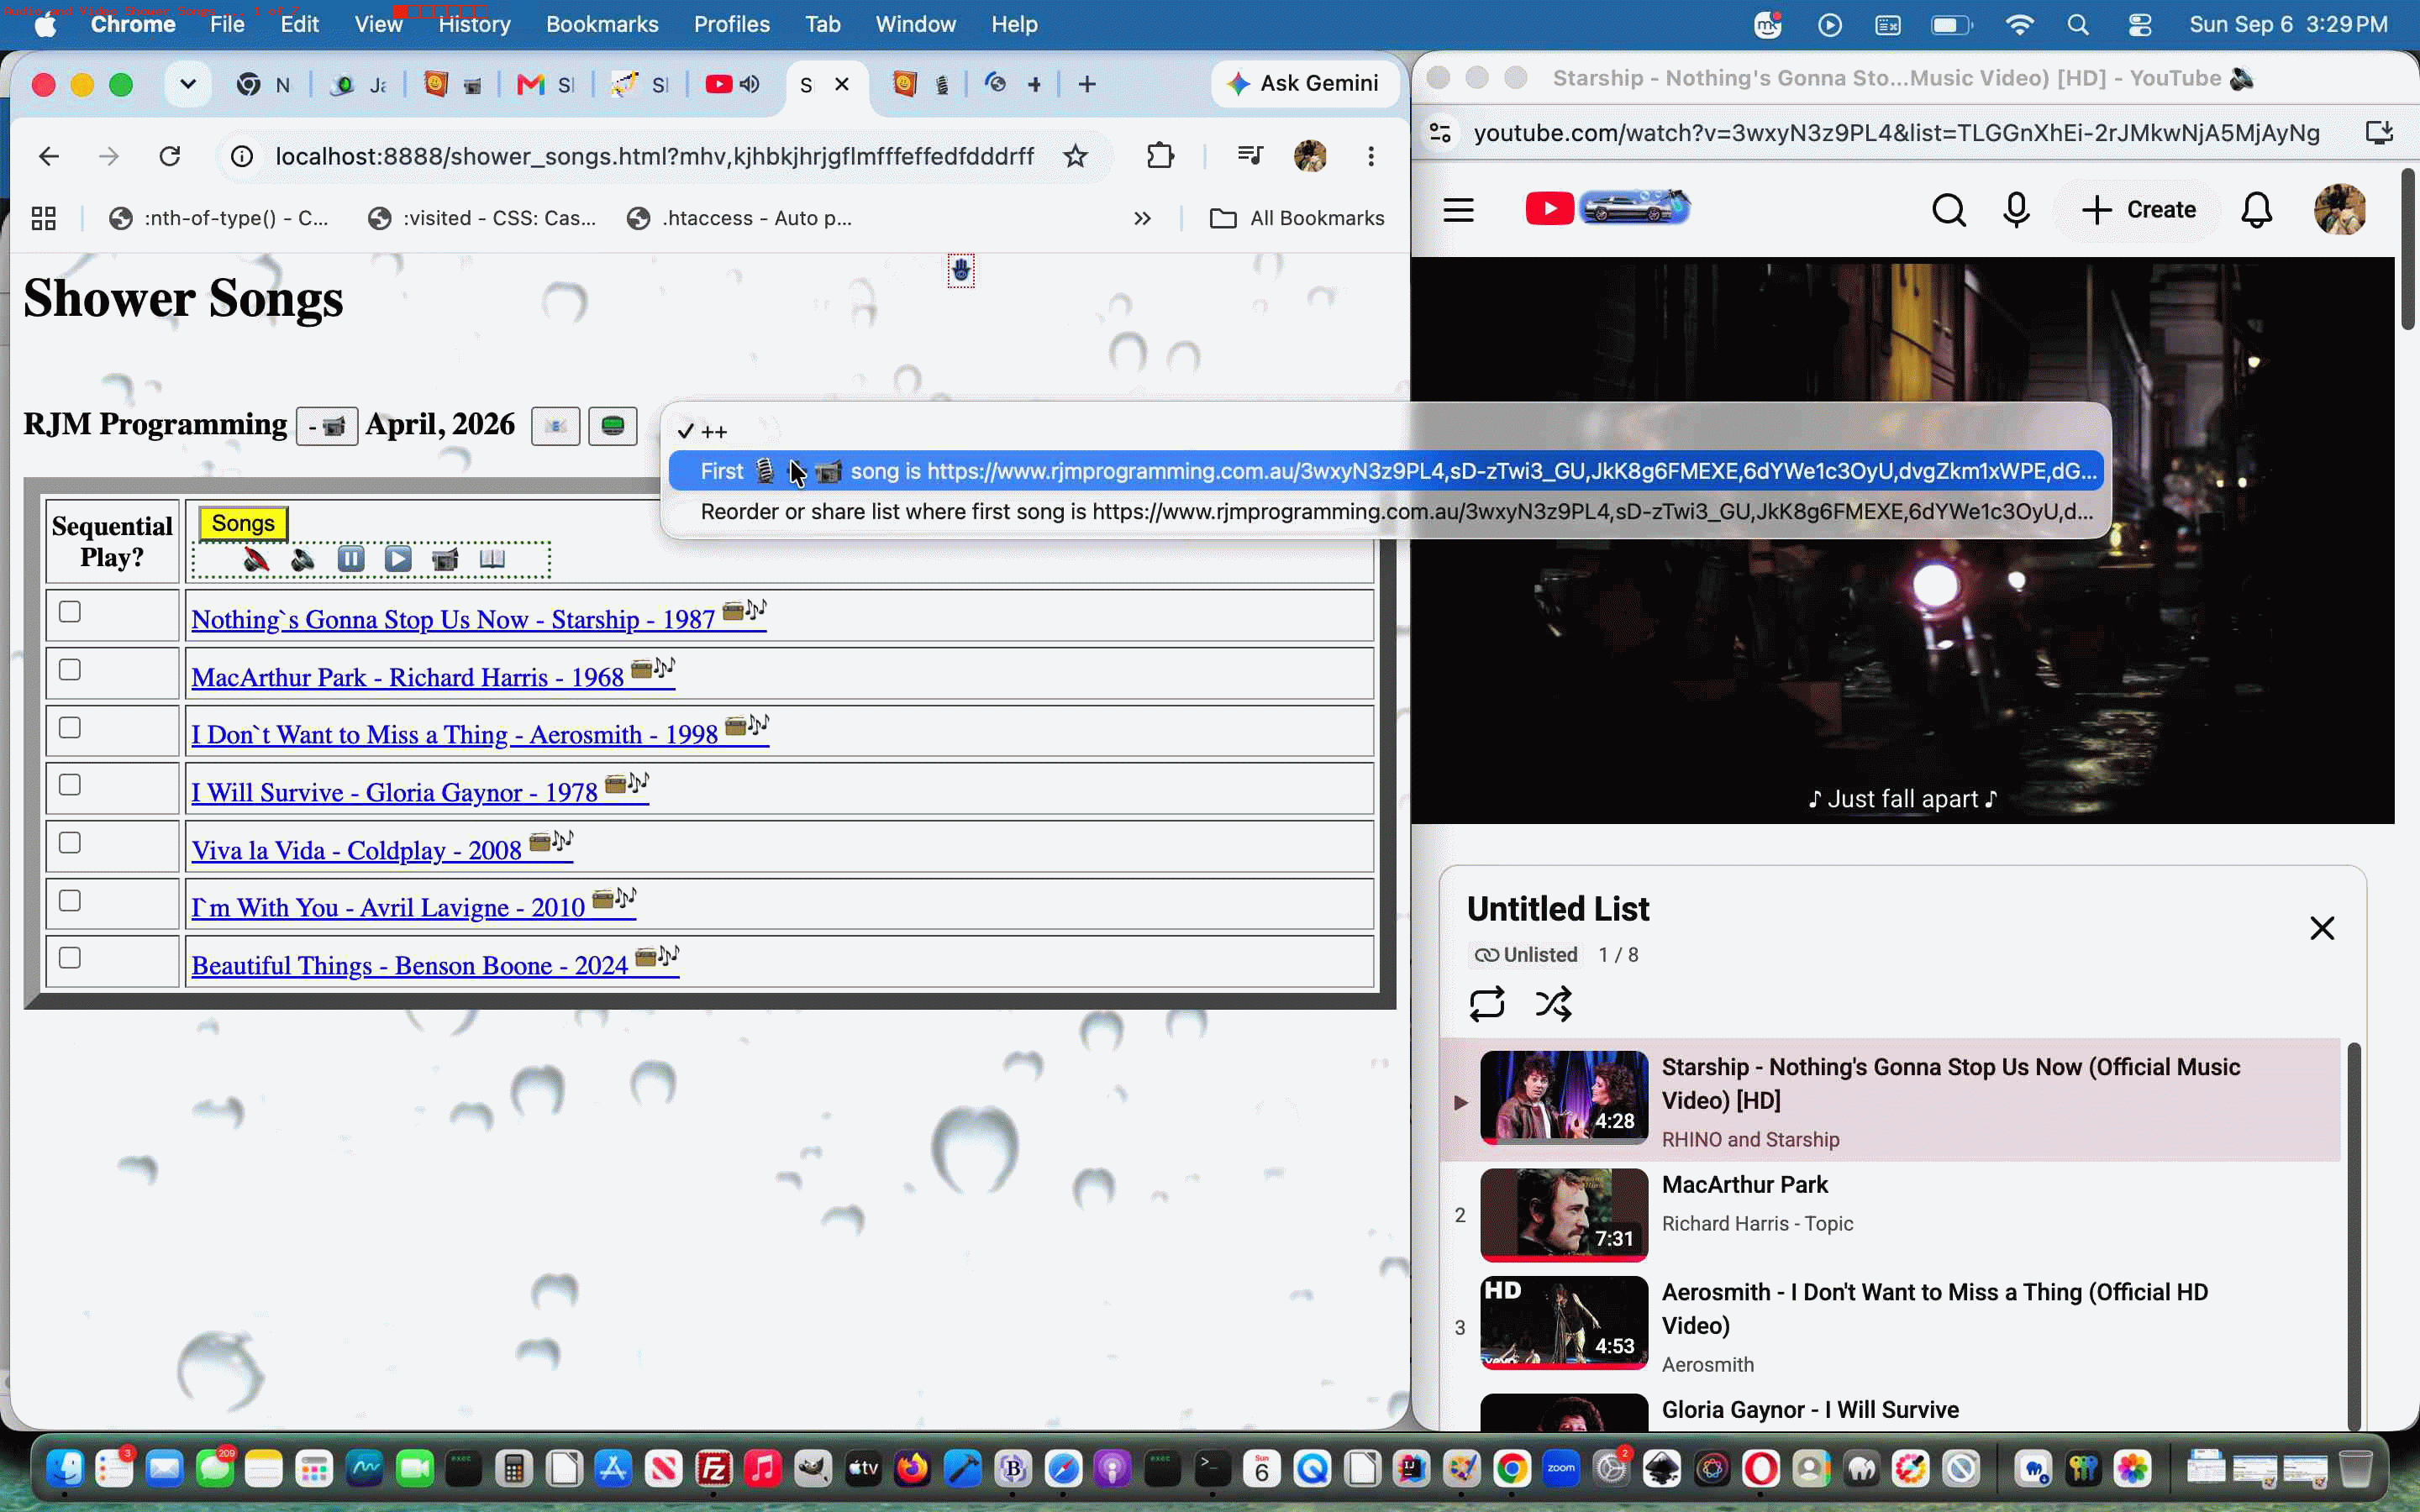Screen dimensions: 2420x1512
Task: Choose 'Reorder or share list' dropdown option
Action: click(x=1386, y=512)
